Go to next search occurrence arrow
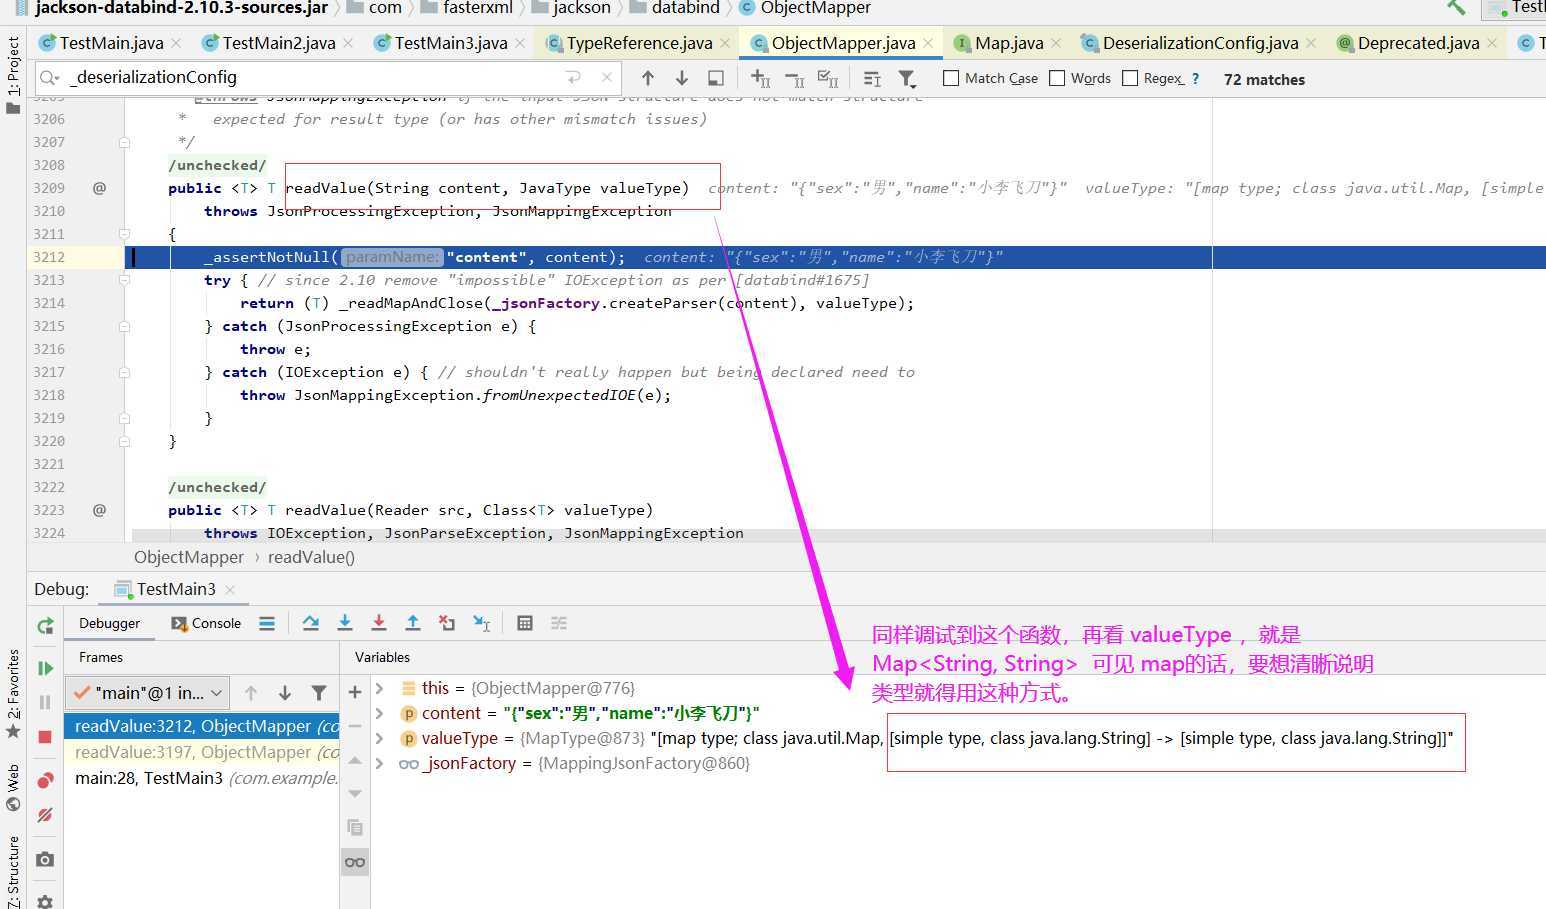1546x909 pixels. tap(682, 78)
